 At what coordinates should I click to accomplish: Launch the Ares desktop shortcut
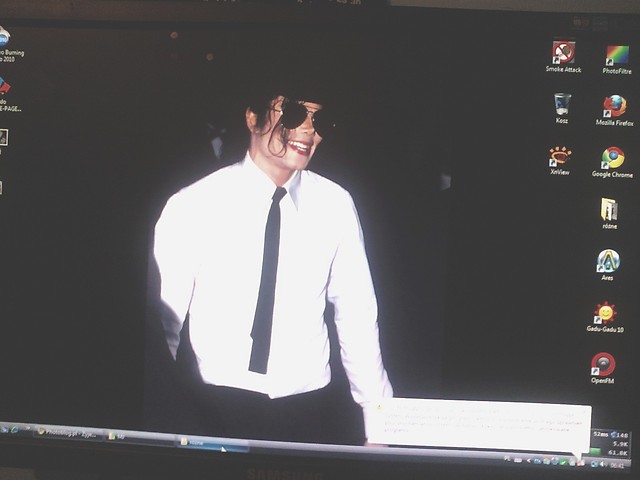[607, 265]
